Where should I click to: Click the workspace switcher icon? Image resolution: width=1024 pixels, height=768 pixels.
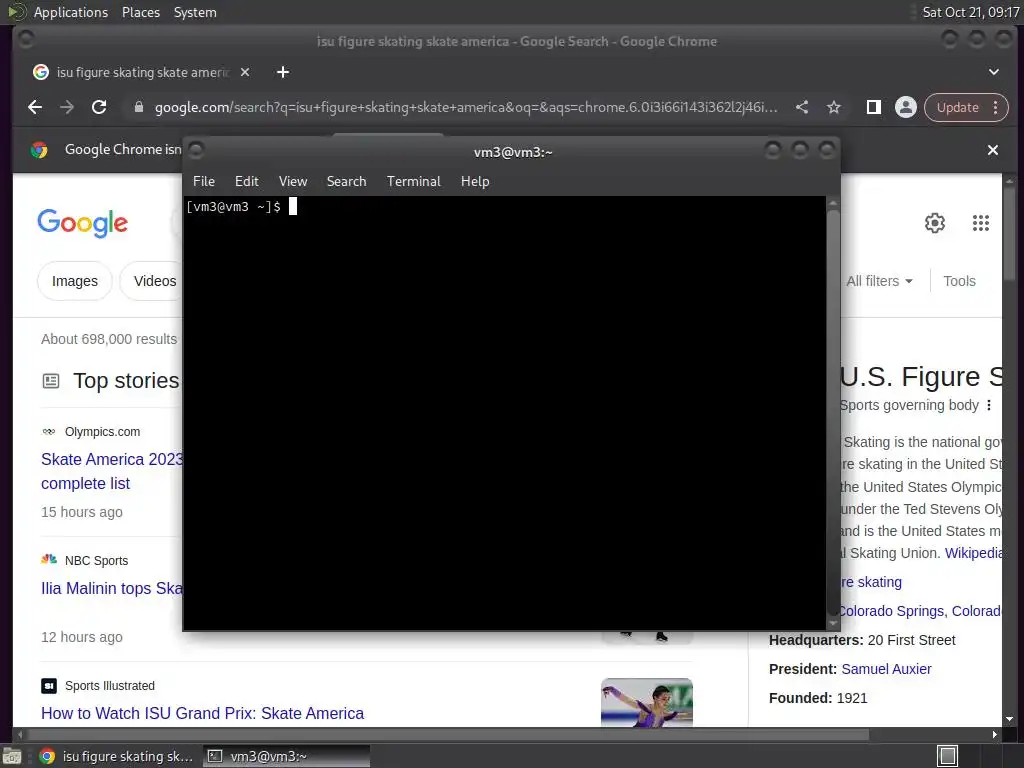click(947, 756)
